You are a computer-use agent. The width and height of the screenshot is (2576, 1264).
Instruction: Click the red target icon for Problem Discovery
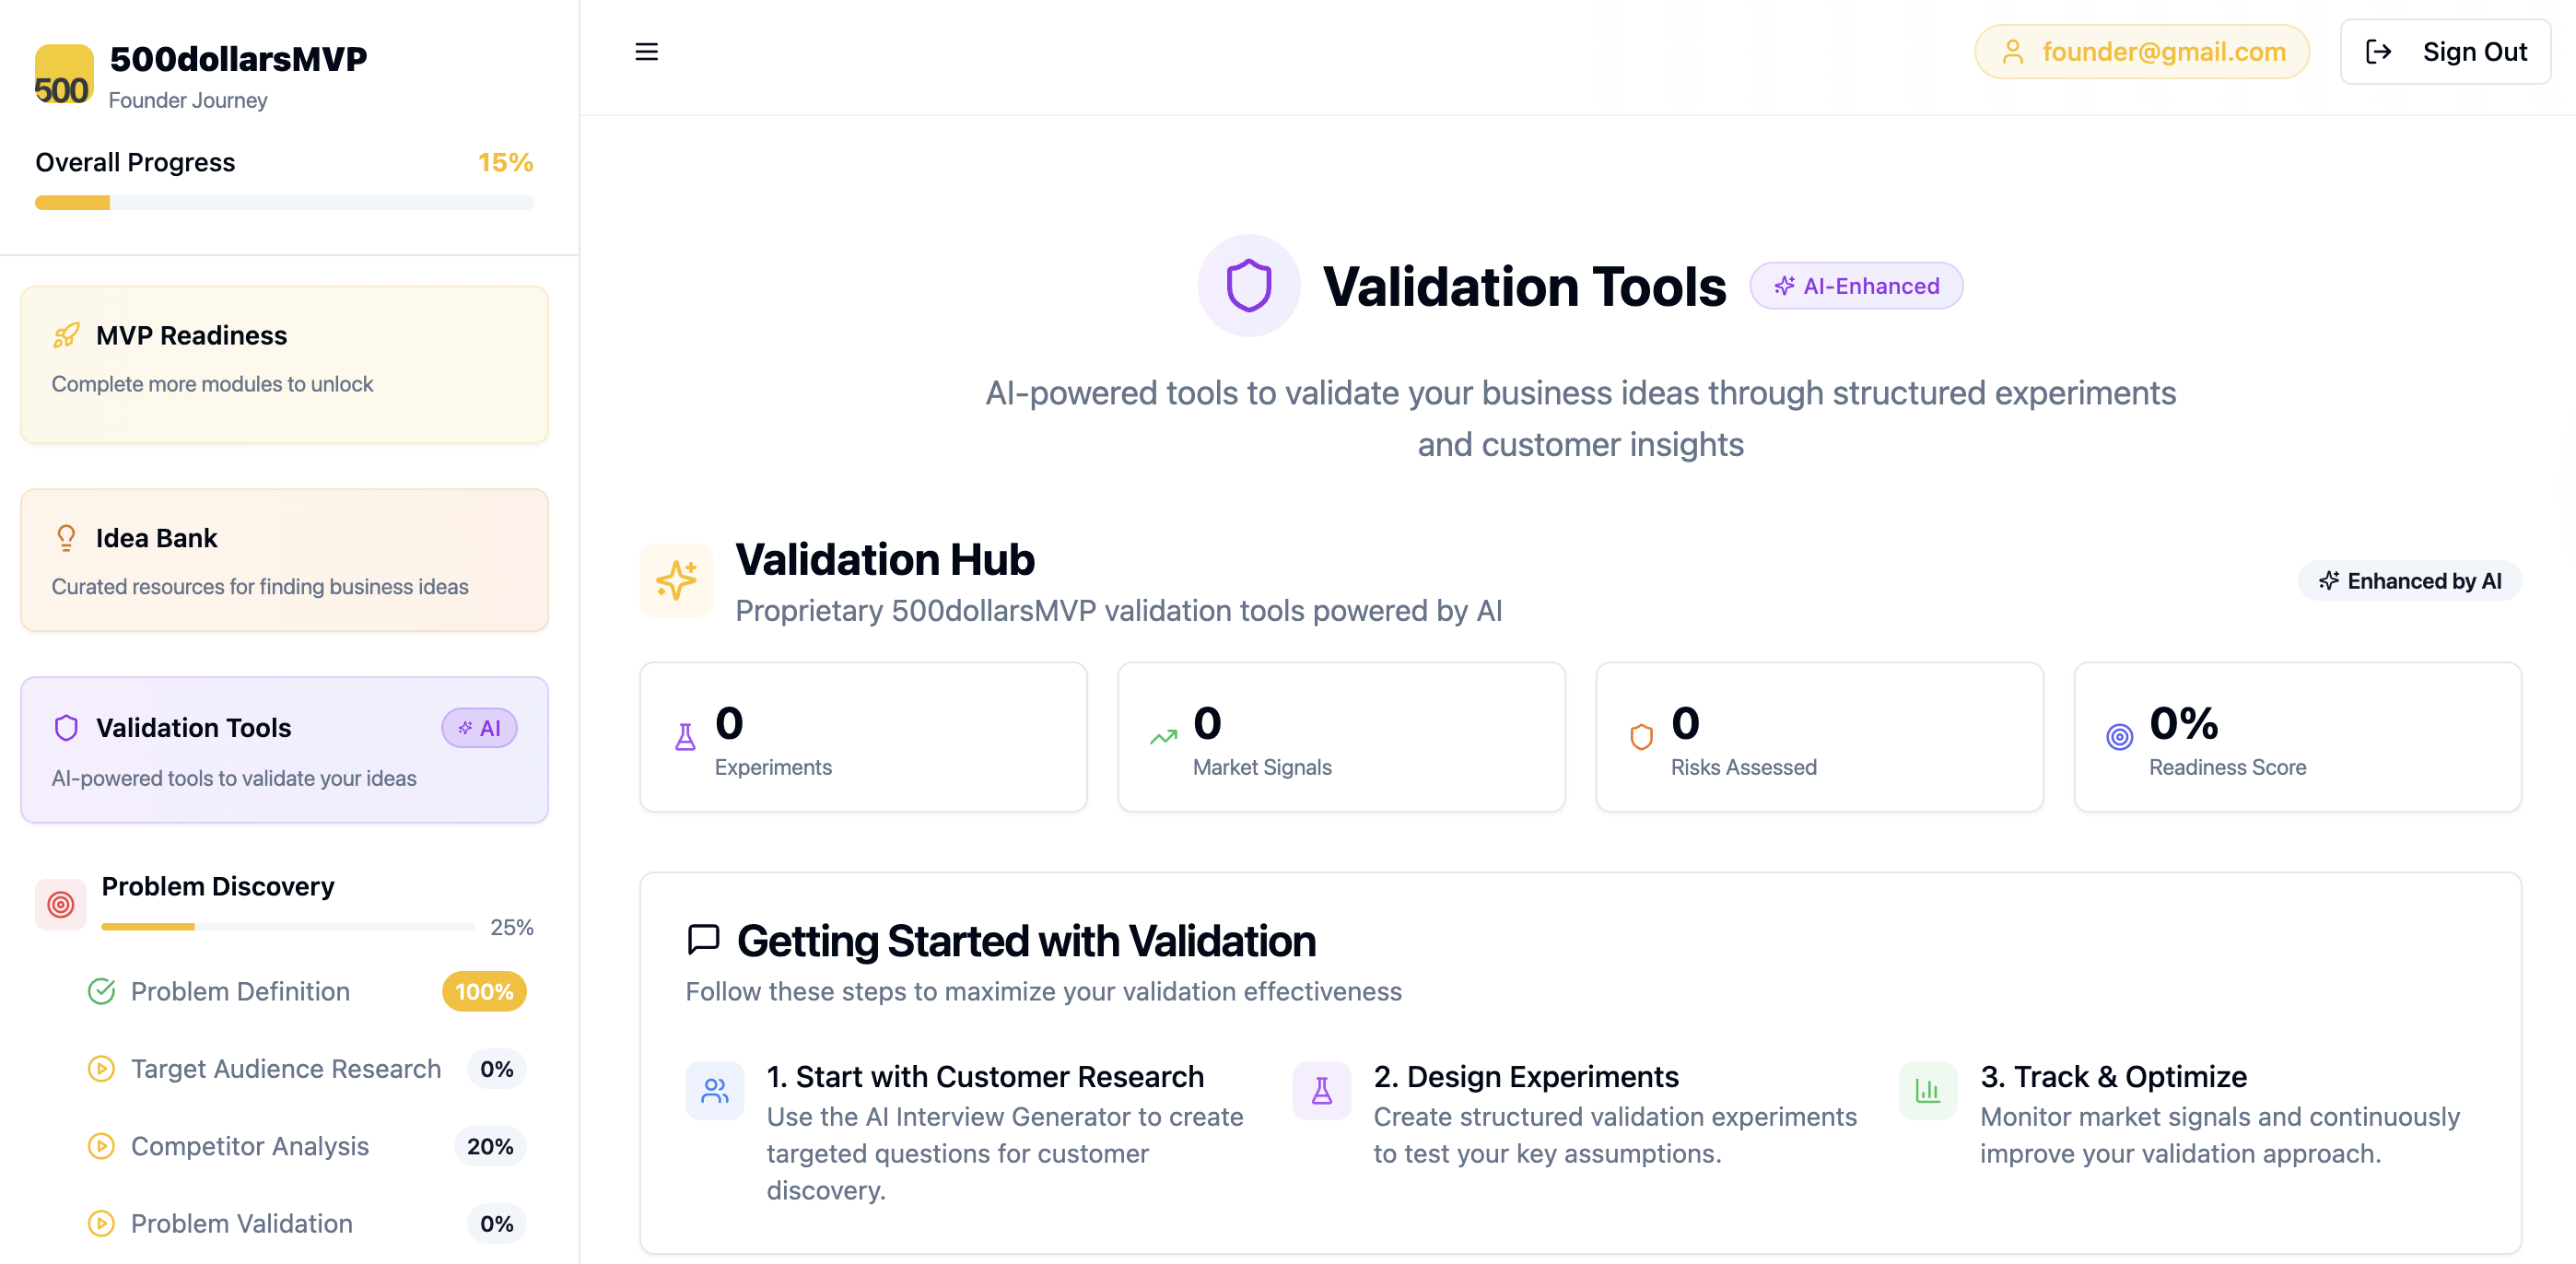pyautogui.click(x=61, y=904)
